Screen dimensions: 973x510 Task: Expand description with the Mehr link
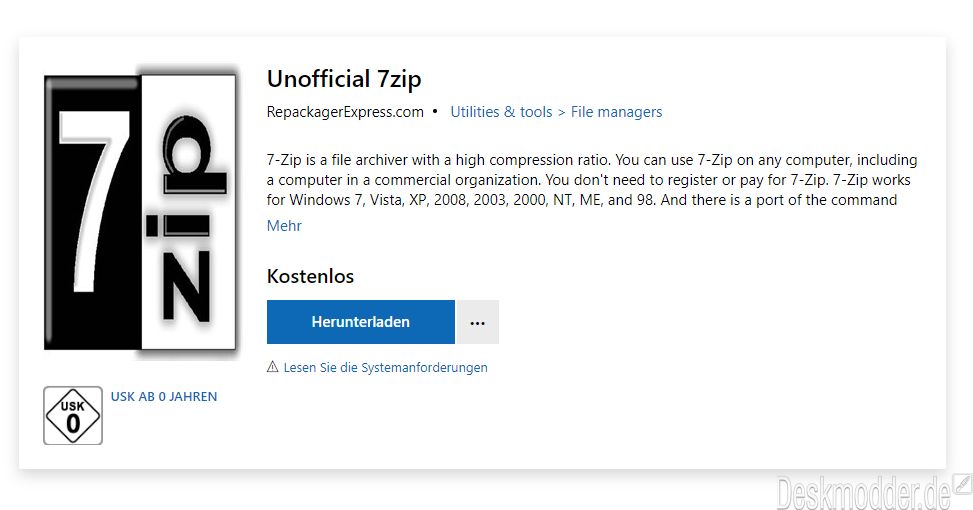(284, 226)
